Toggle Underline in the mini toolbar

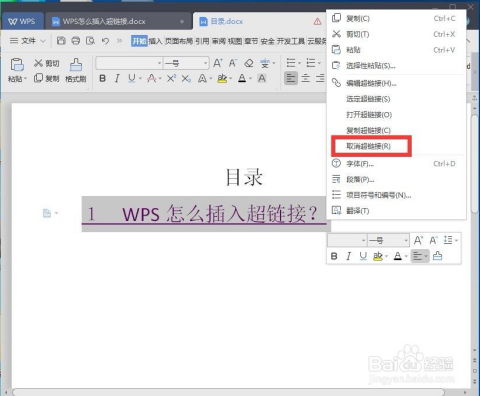363,256
